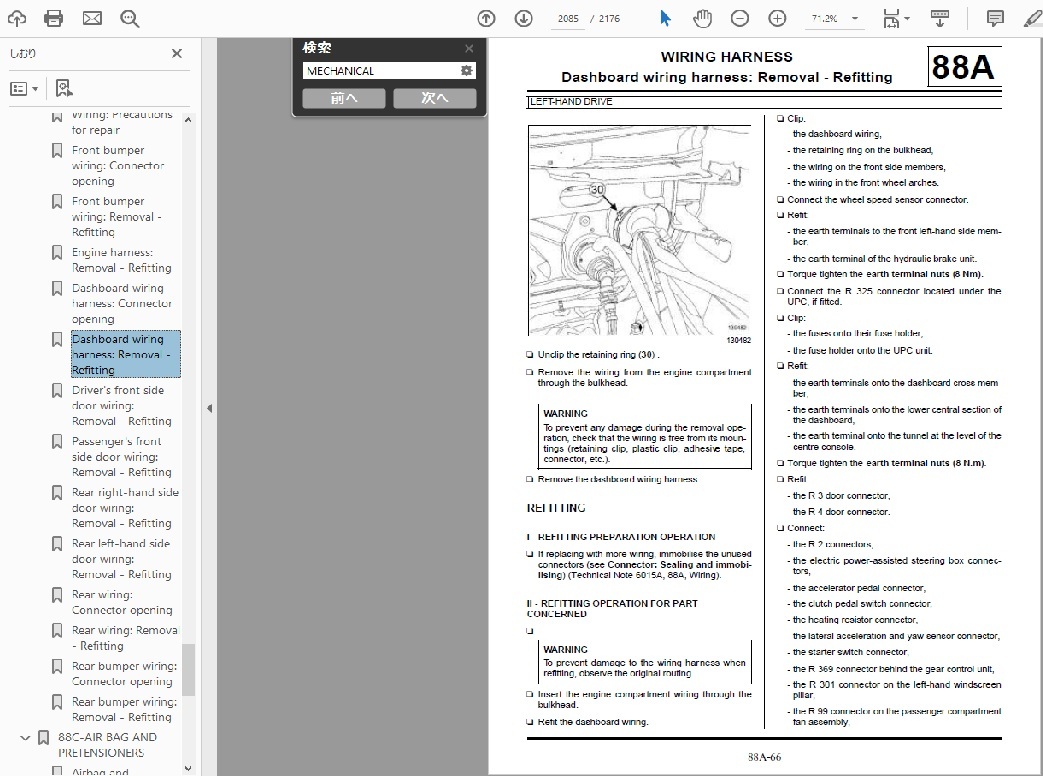
Task: Open the comment tool icon
Action: pyautogui.click(x=995, y=18)
